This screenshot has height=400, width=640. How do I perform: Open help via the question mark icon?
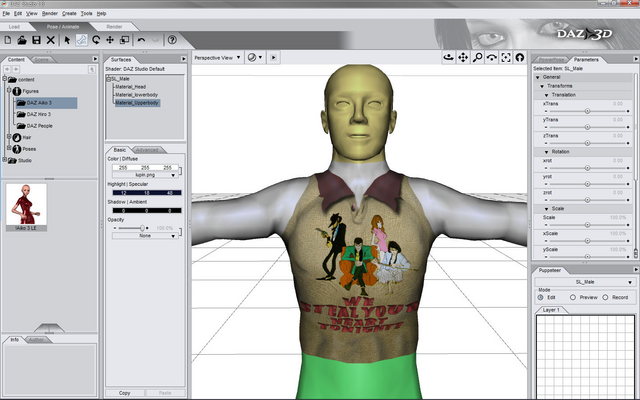pyautogui.click(x=172, y=40)
